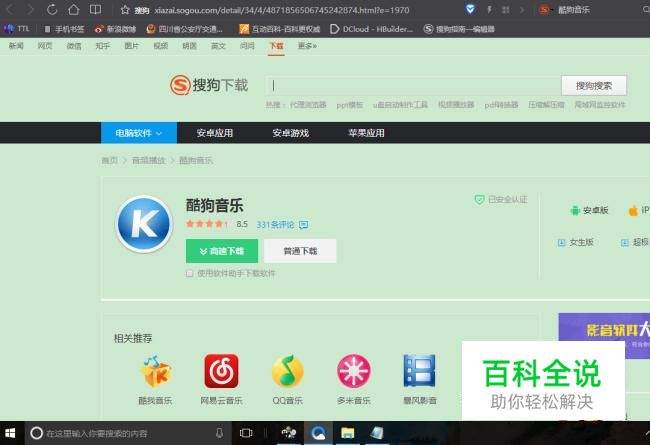Click the 搜狗搜索 button
650x445 pixels.
click(594, 85)
